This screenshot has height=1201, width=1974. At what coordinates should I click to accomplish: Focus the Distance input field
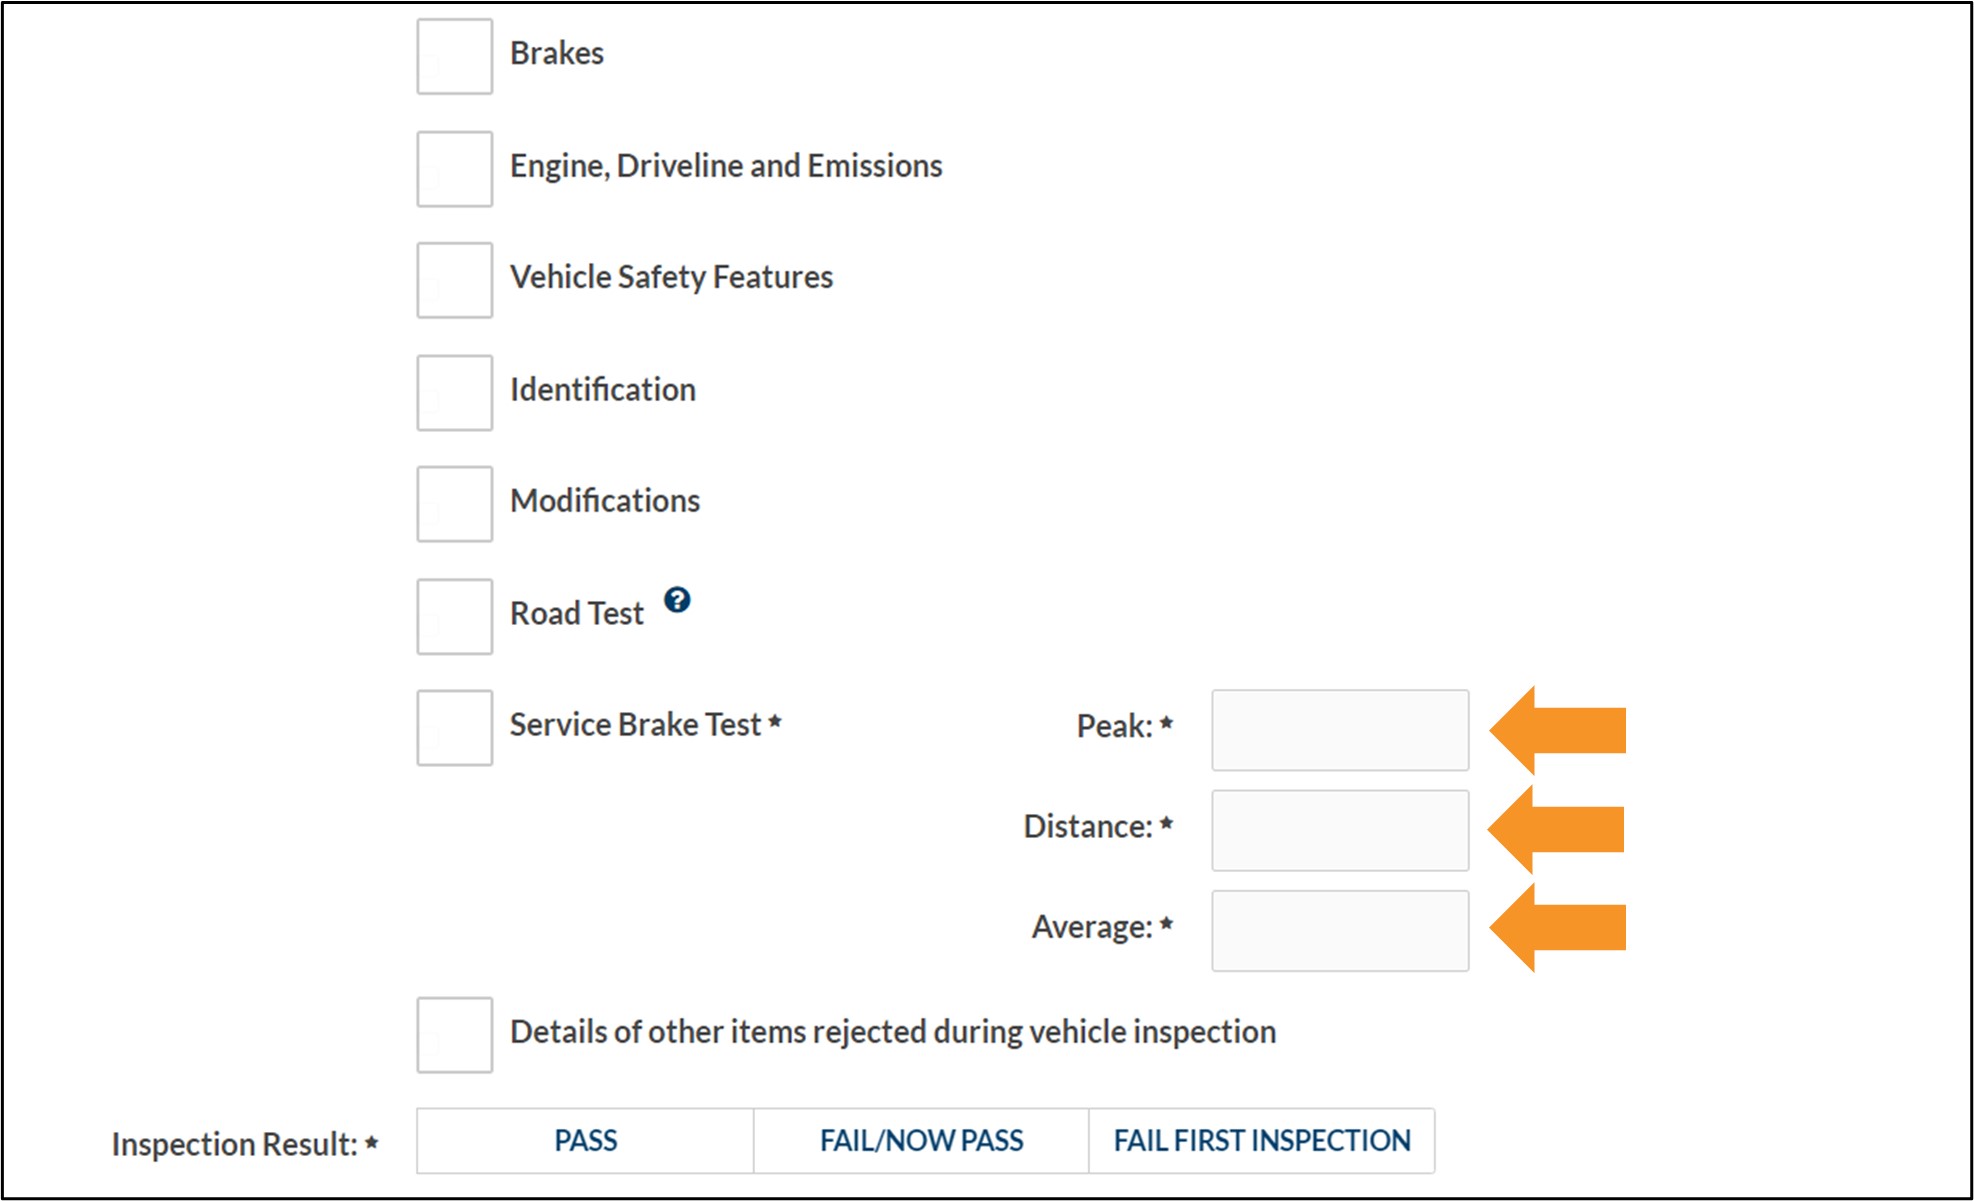pos(1340,831)
